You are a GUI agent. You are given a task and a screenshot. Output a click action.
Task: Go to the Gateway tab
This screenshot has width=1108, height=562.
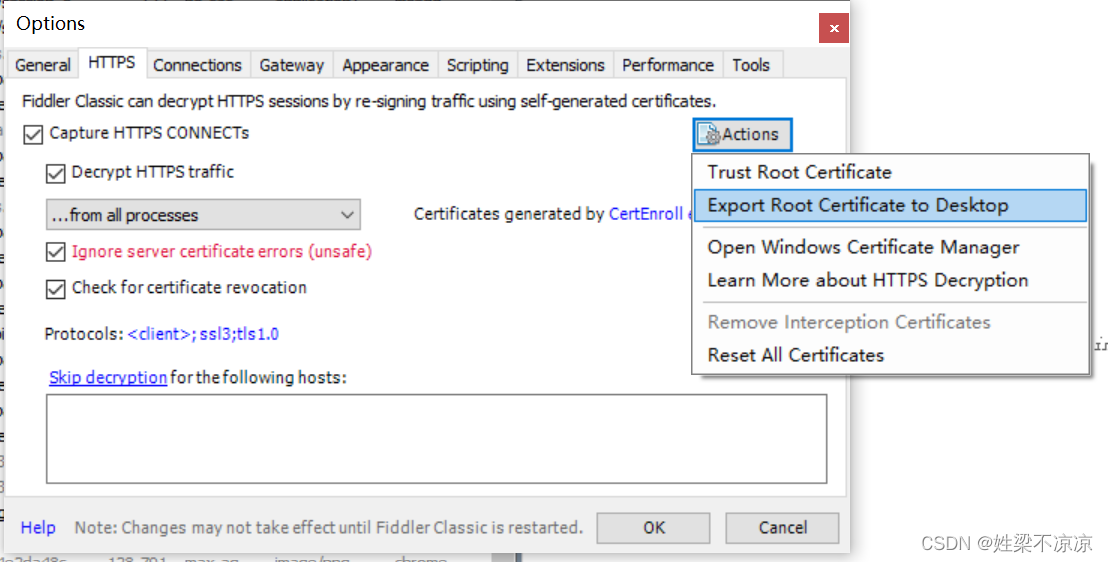pyautogui.click(x=291, y=65)
